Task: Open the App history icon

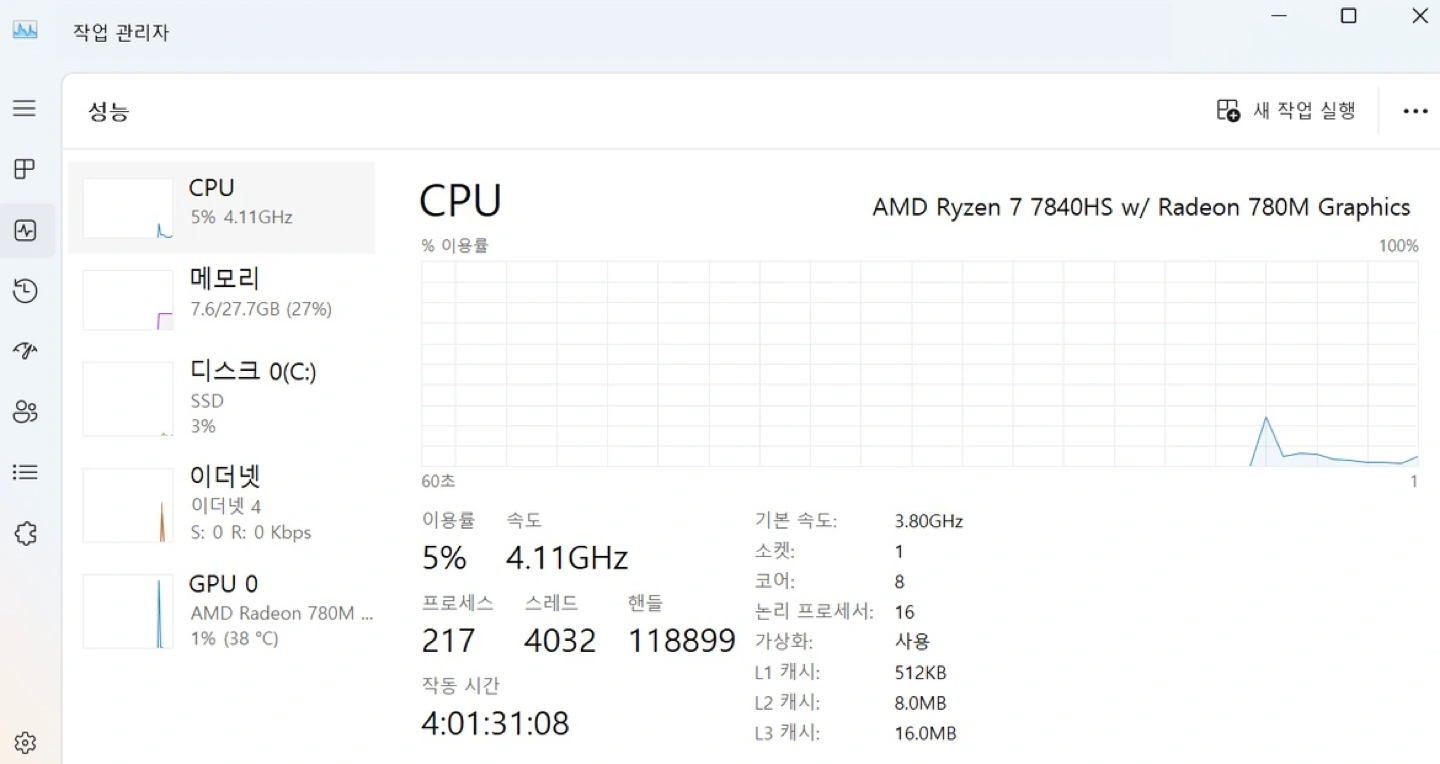Action: (25, 291)
